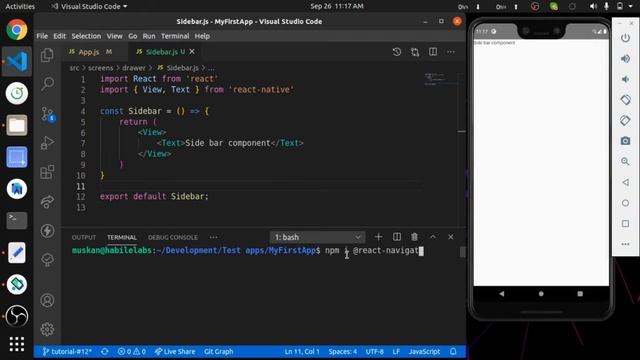Screen dimensions: 640x360
Task: Click the Open Changes icon in editor toolbar
Action: 415,52
